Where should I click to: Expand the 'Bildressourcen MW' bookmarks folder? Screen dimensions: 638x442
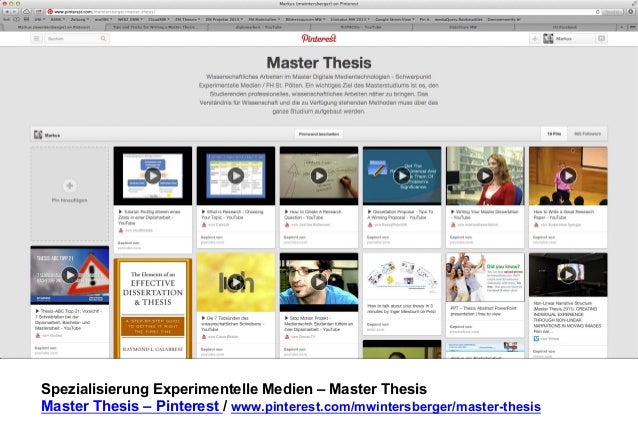(x=305, y=20)
